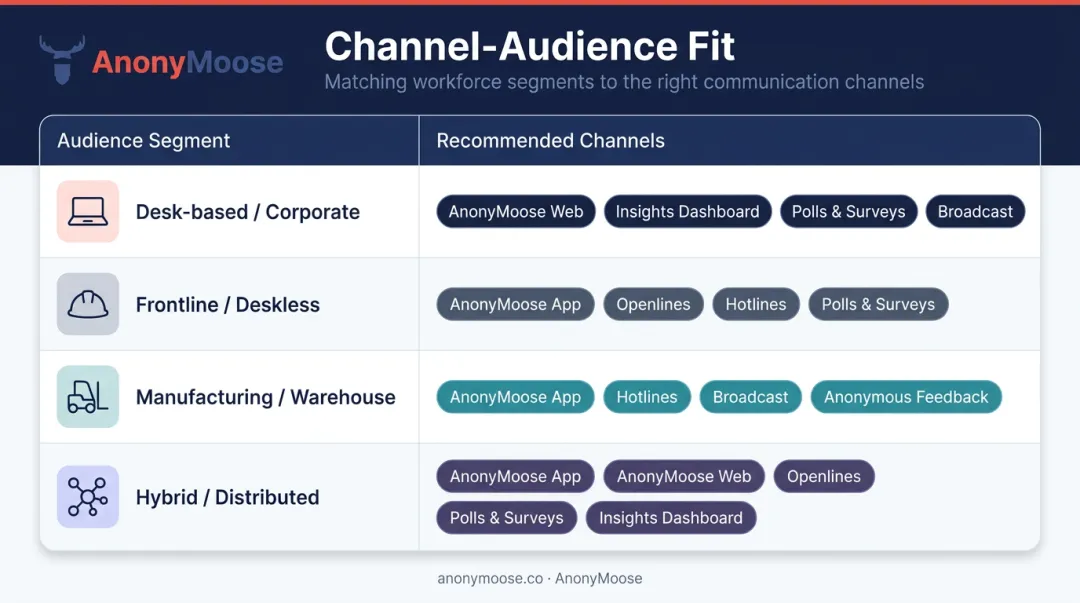
Task: Click AnonyMoose Web pill in Hybrid / Distributed row
Action: (684, 476)
